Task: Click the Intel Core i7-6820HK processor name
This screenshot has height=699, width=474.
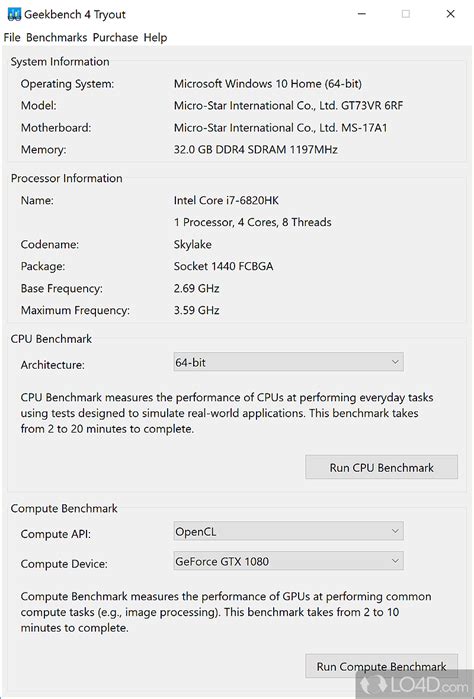Action: tap(226, 200)
